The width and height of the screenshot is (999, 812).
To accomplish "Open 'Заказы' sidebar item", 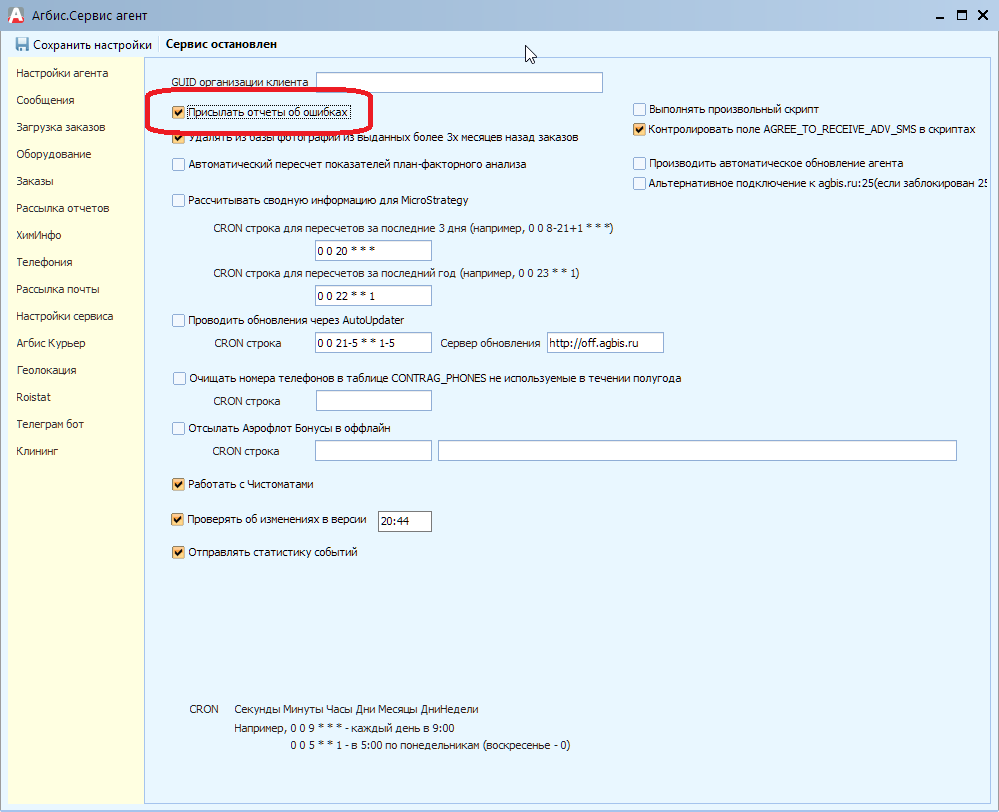I will (x=34, y=181).
